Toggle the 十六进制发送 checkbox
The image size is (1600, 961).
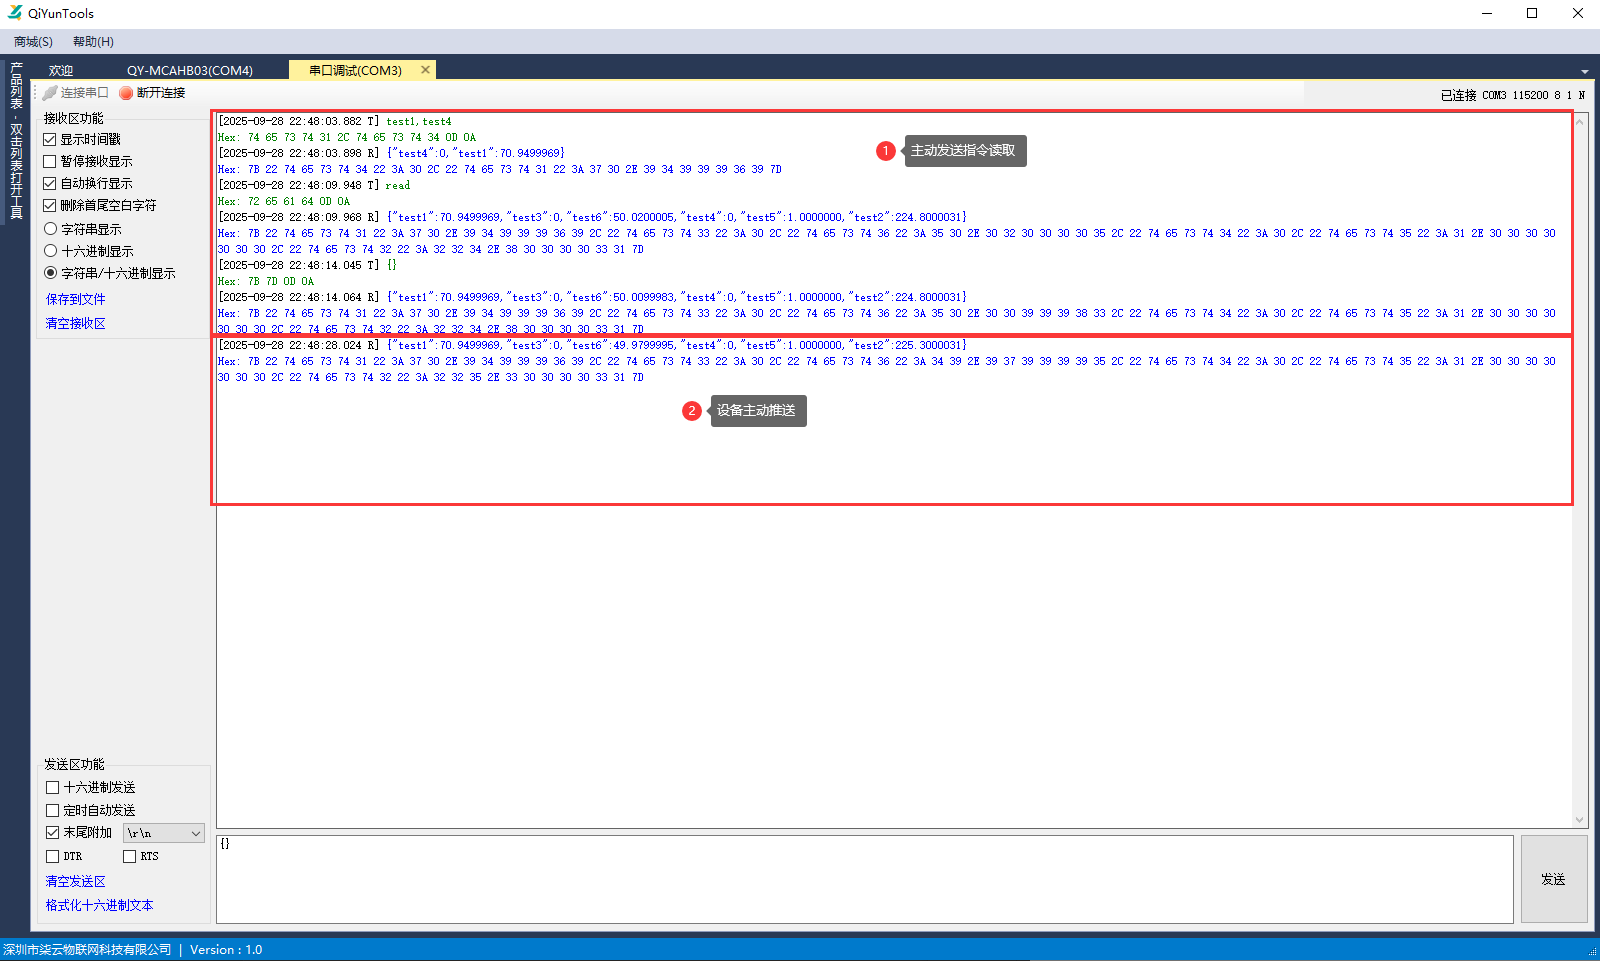tap(53, 788)
